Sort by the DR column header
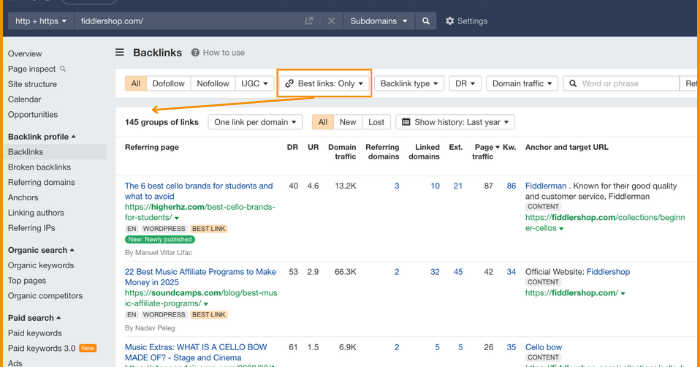This screenshot has height=367, width=700. (292, 147)
